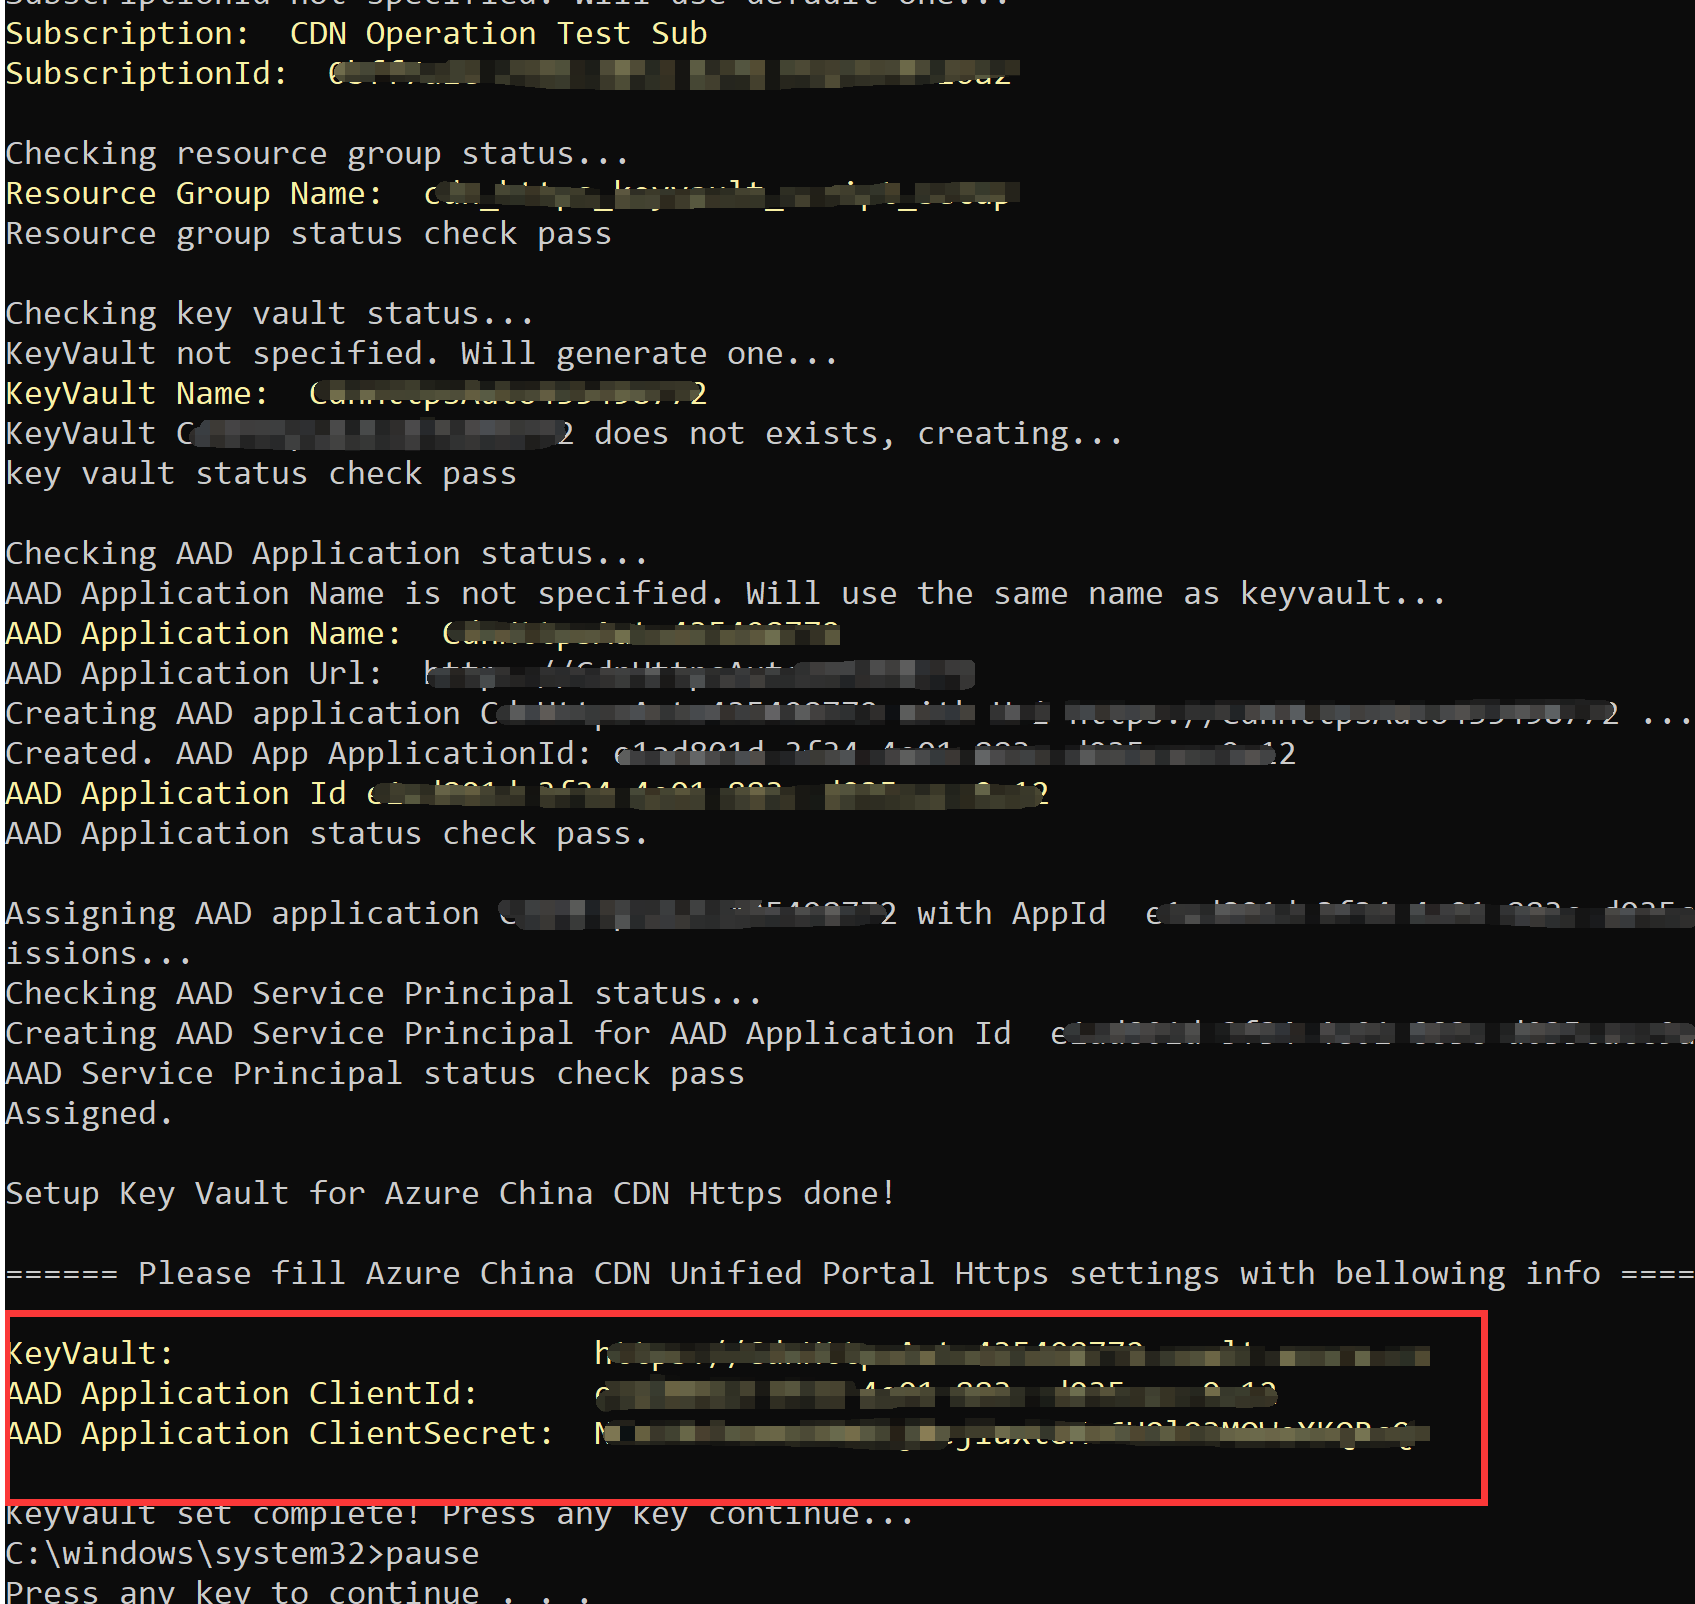
Task: Click the 'C:\windows\system32>pause' prompt line
Action: [243, 1554]
